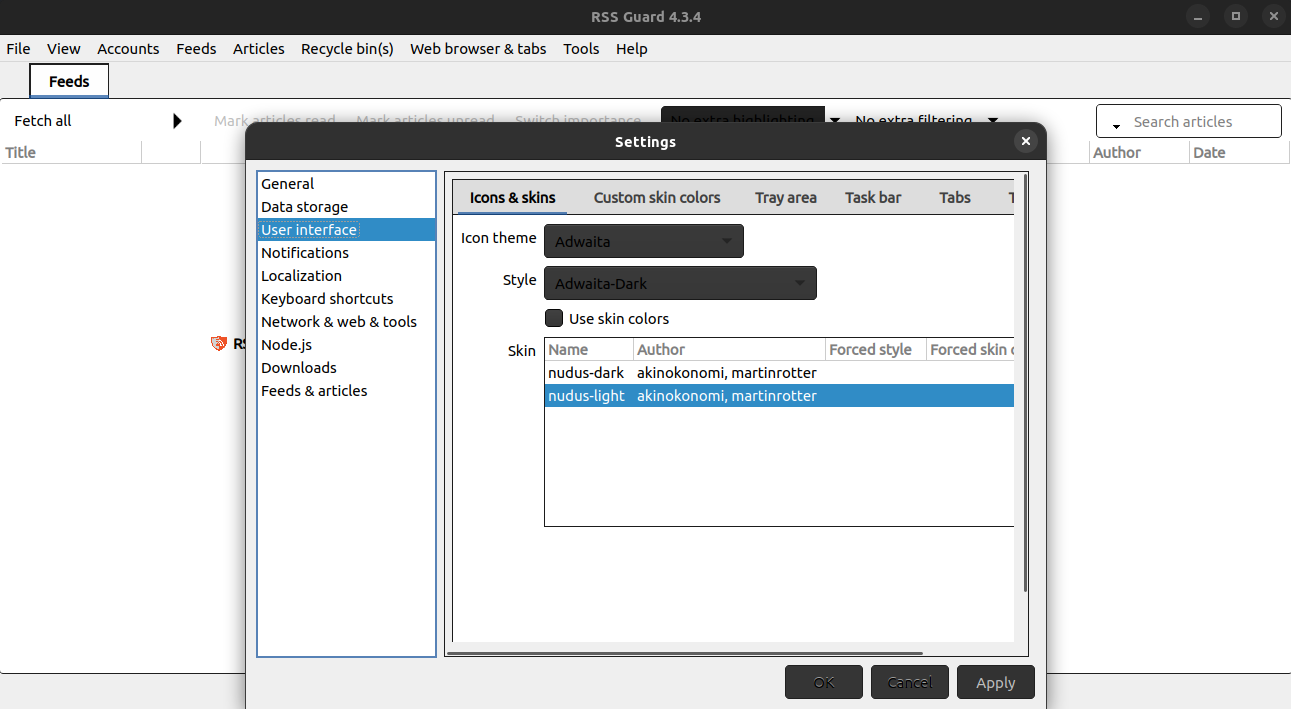Image resolution: width=1291 pixels, height=709 pixels.
Task: Select the Node.js settings category
Action: point(286,344)
